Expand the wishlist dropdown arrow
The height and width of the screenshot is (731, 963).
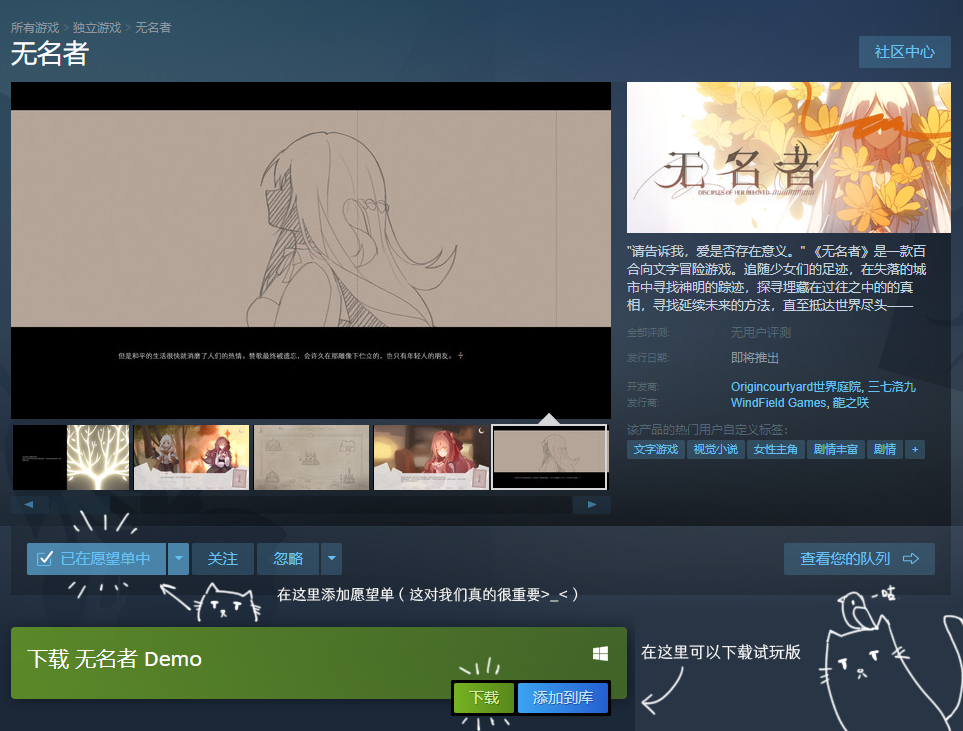[x=178, y=558]
